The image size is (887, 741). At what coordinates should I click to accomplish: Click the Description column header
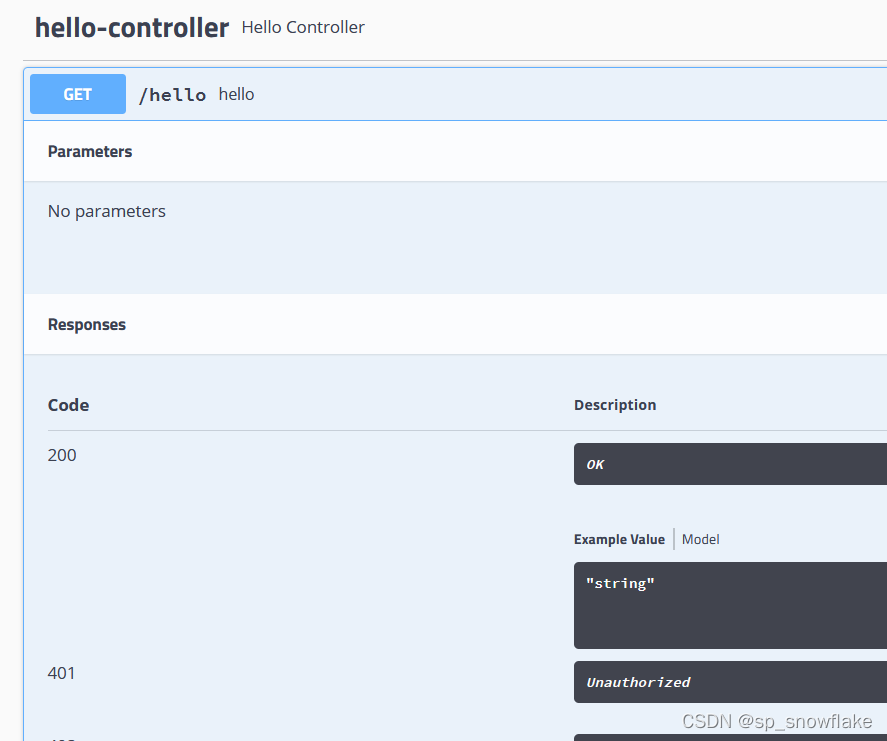[615, 405]
